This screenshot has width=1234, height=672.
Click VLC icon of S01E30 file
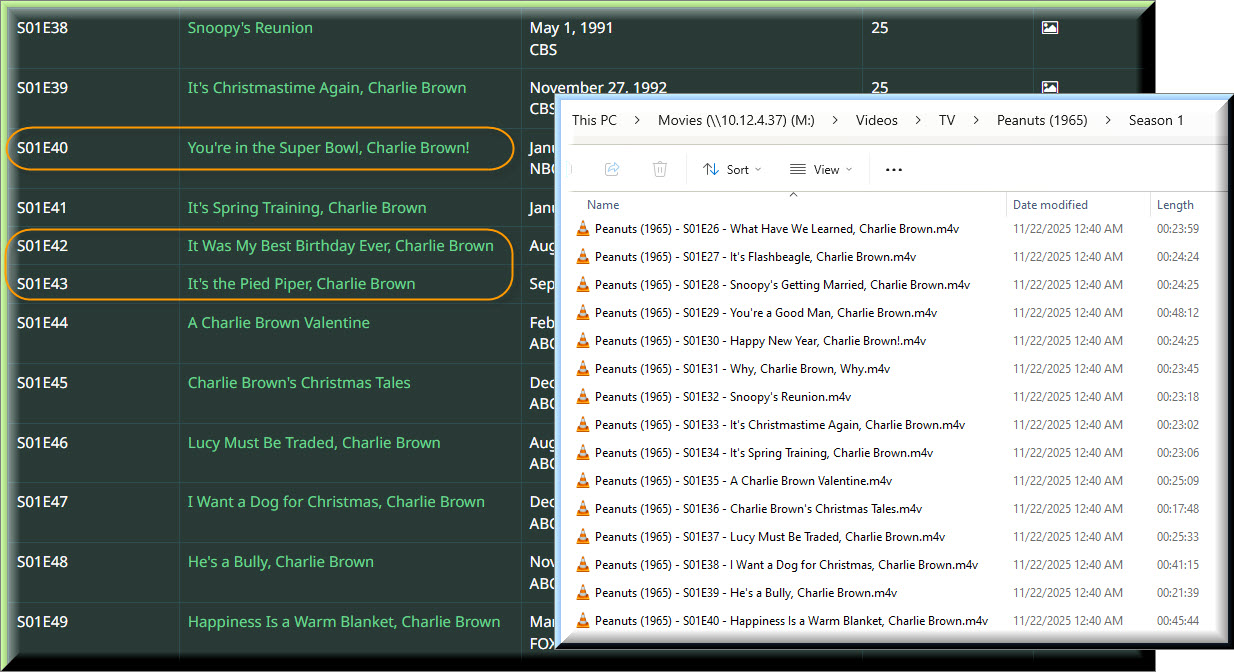[x=583, y=341]
